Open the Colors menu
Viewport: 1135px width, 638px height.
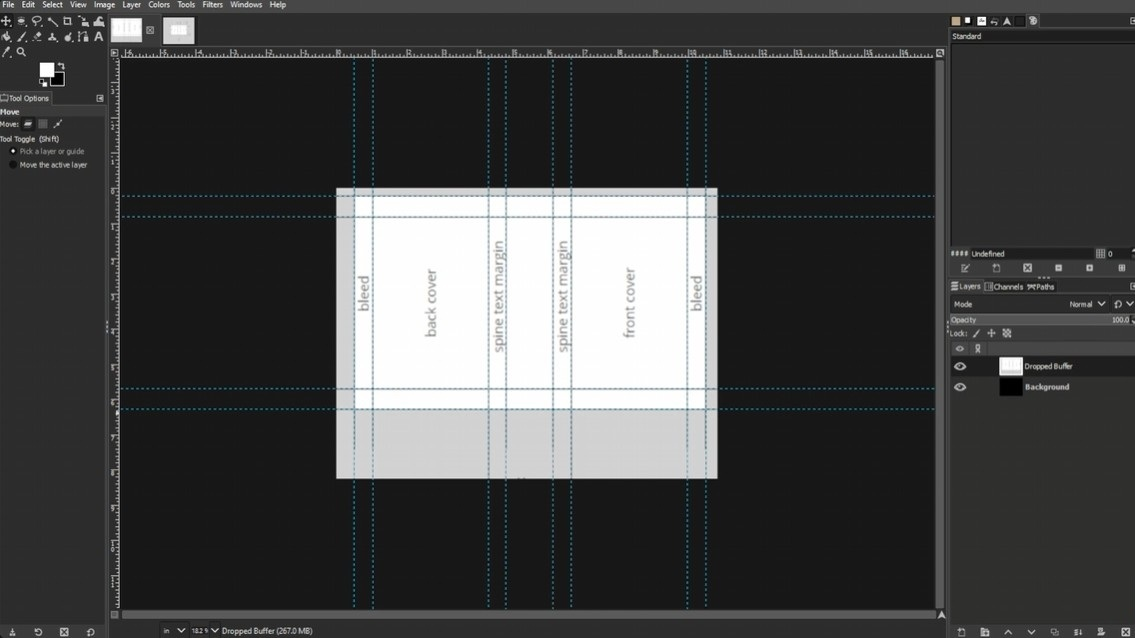(x=159, y=5)
